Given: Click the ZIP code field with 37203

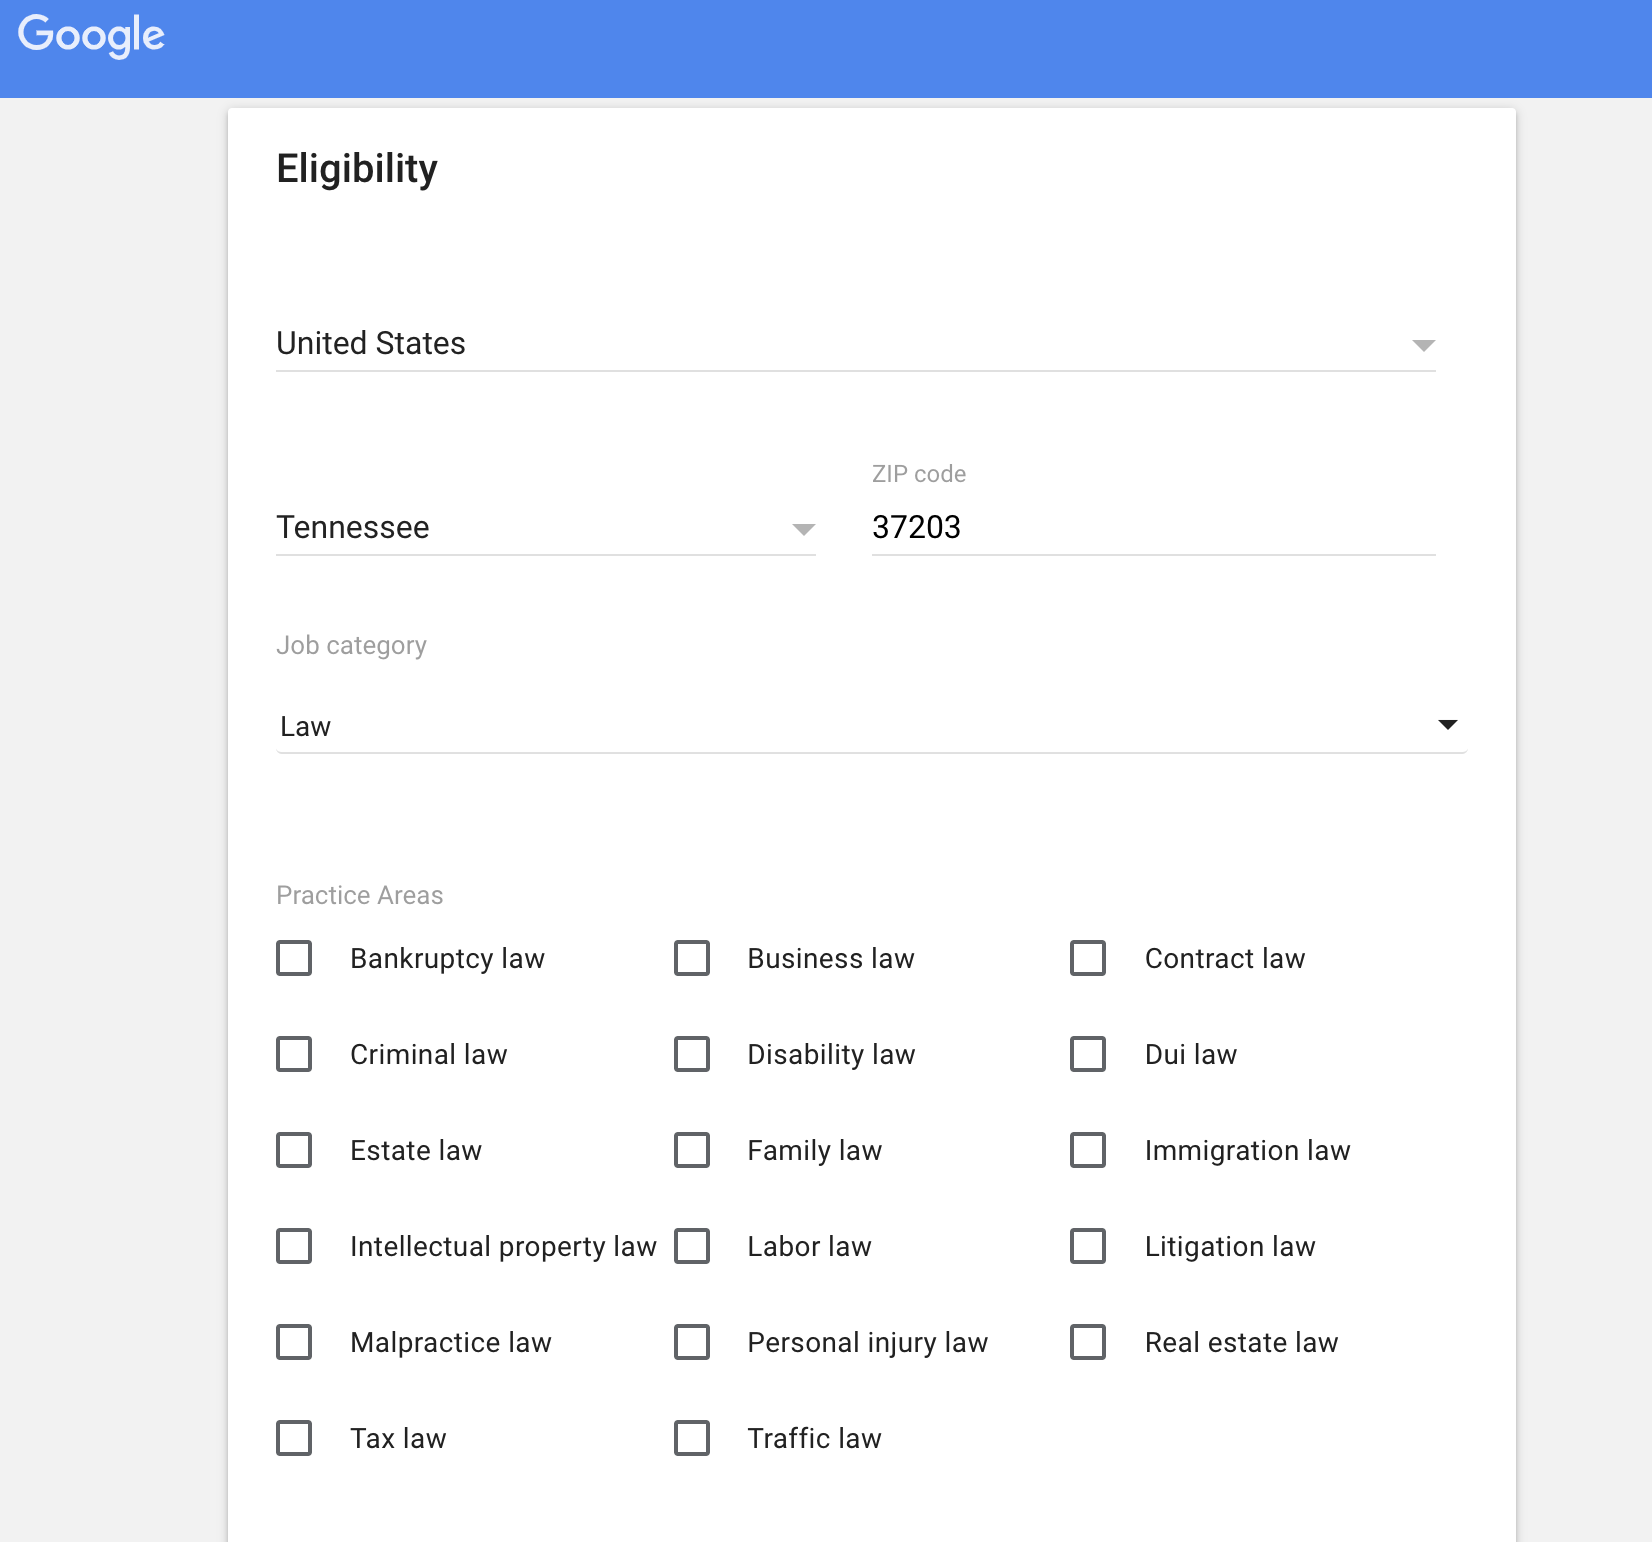Looking at the screenshot, I should (1152, 528).
